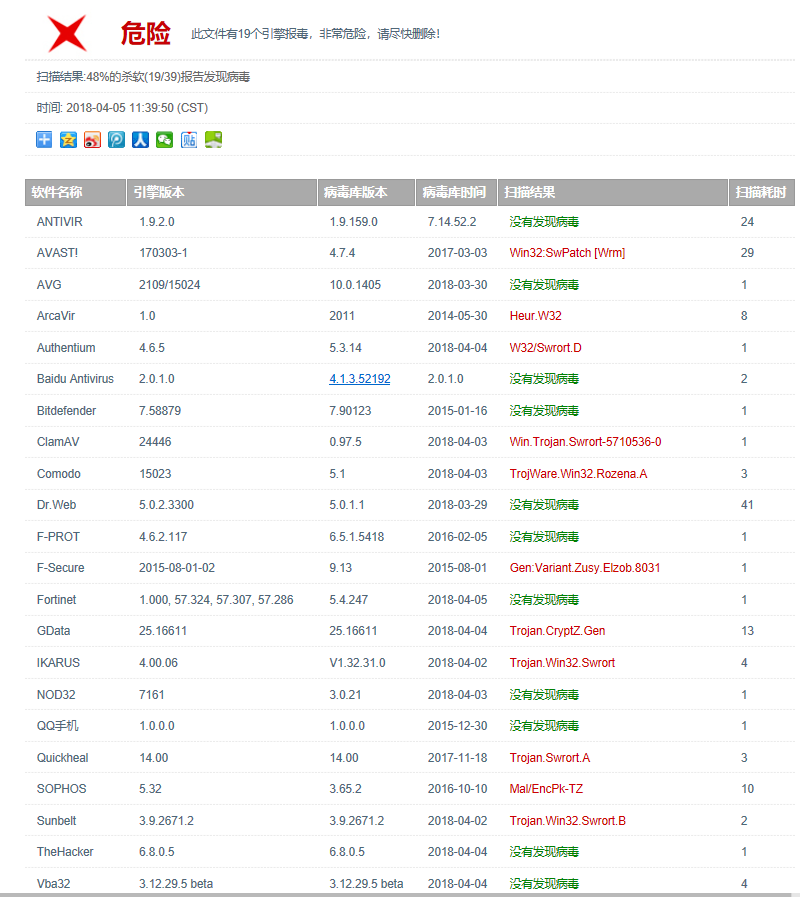The height and width of the screenshot is (897, 800).
Task: Select F-Secure software name
Action: (60, 567)
